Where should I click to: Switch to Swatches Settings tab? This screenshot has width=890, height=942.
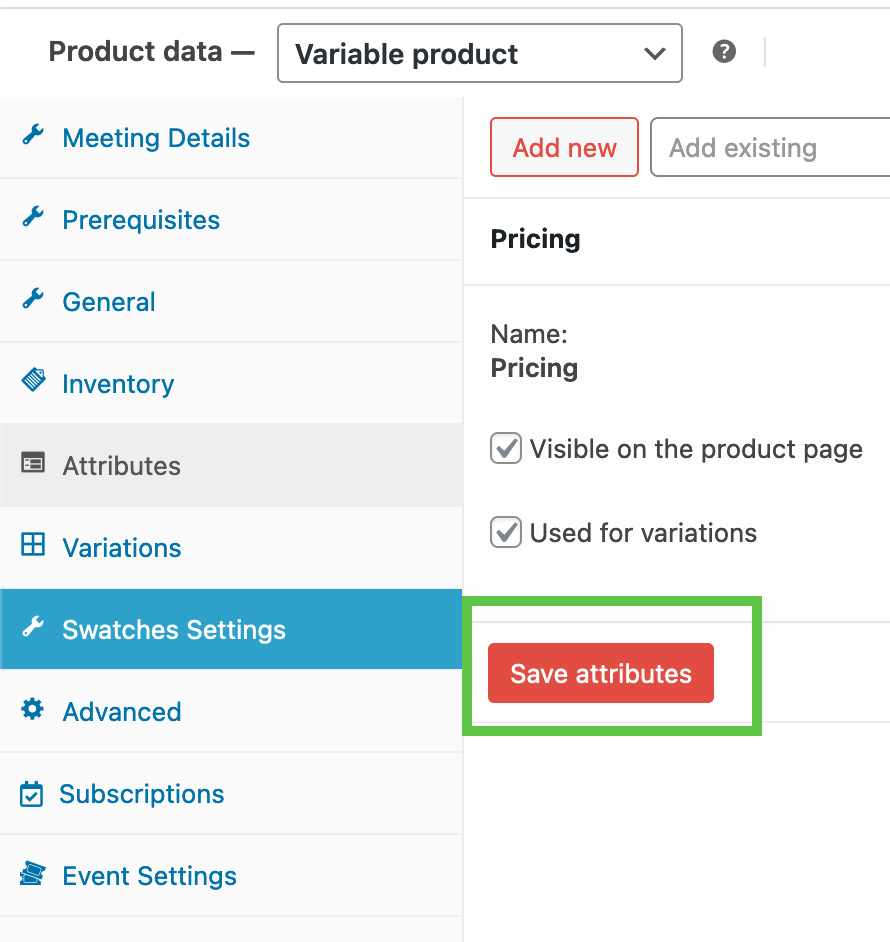[x=174, y=630]
